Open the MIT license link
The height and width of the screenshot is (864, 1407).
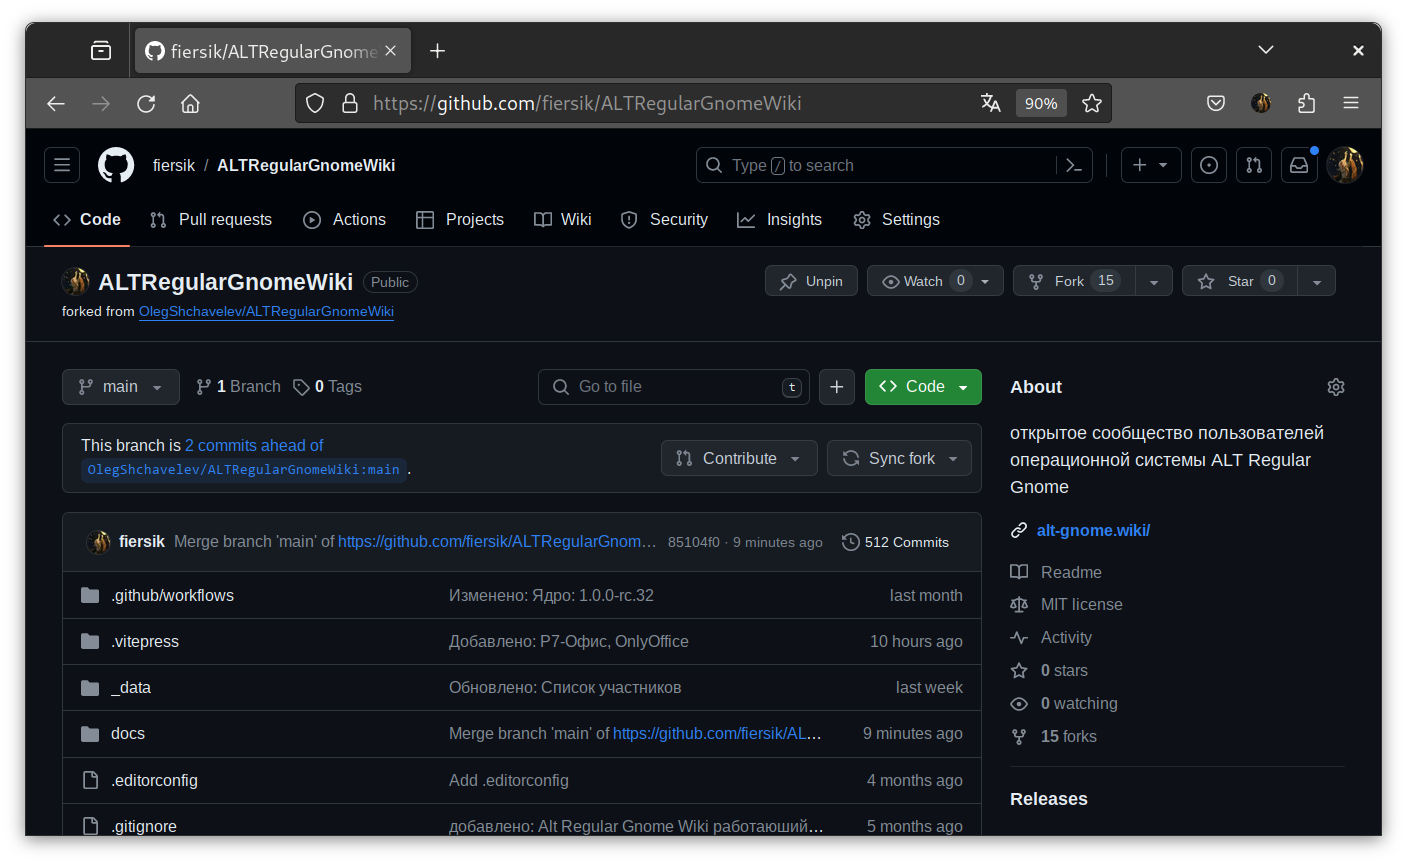(1081, 604)
